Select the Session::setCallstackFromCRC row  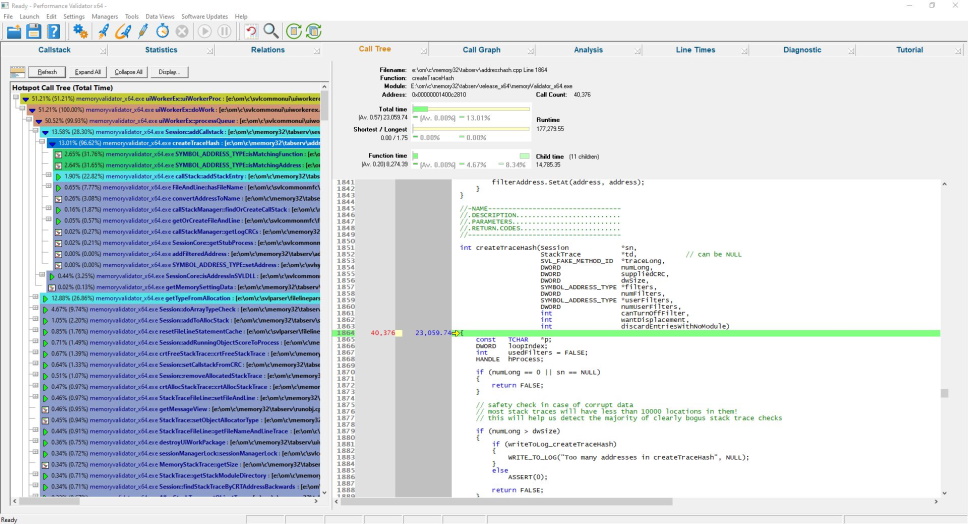[x=181, y=365]
